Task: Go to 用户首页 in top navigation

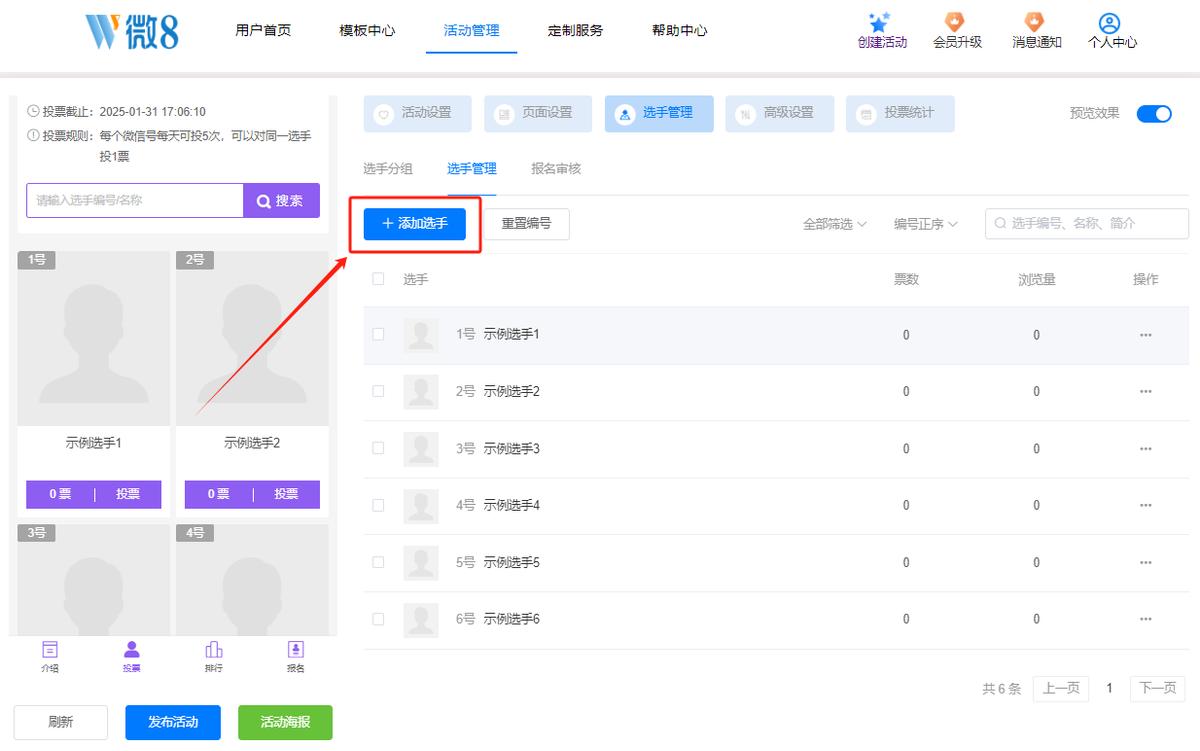Action: coord(263,30)
